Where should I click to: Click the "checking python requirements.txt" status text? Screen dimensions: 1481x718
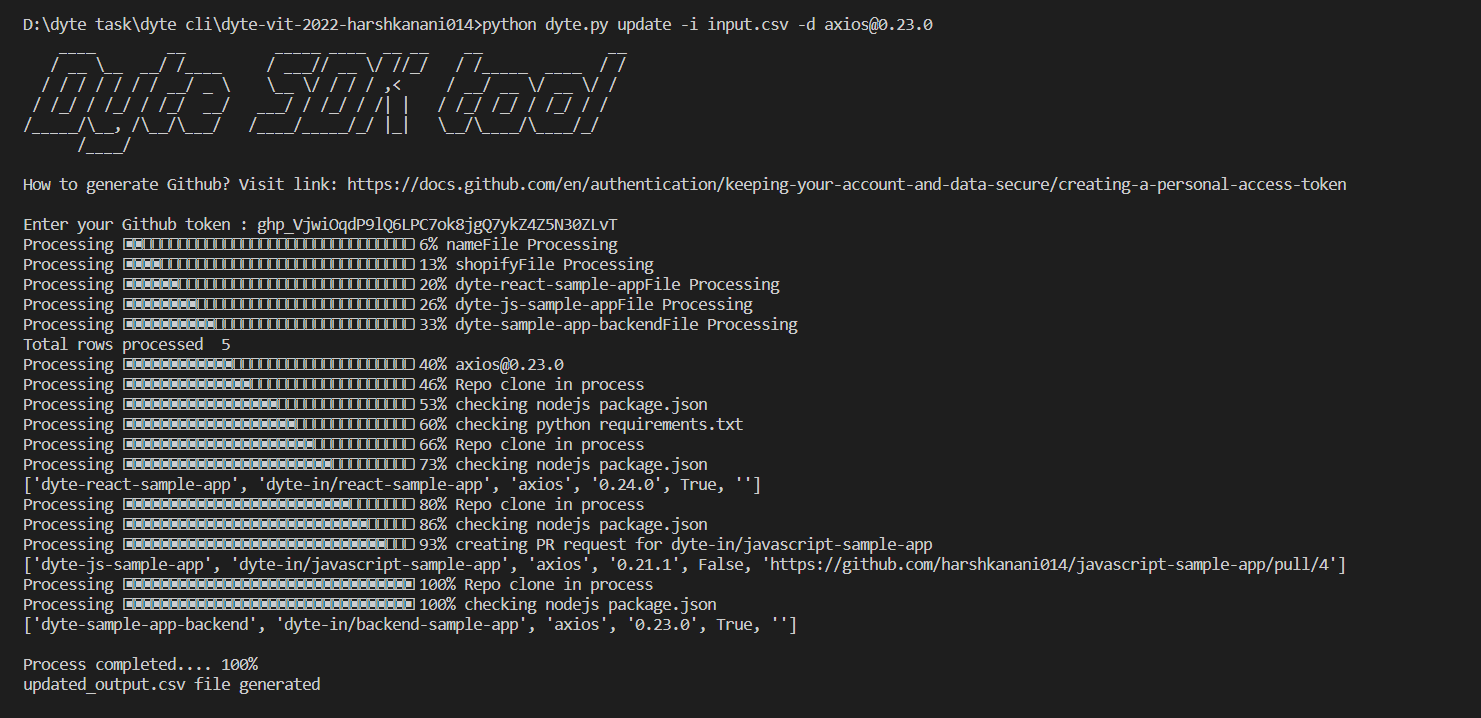point(599,424)
